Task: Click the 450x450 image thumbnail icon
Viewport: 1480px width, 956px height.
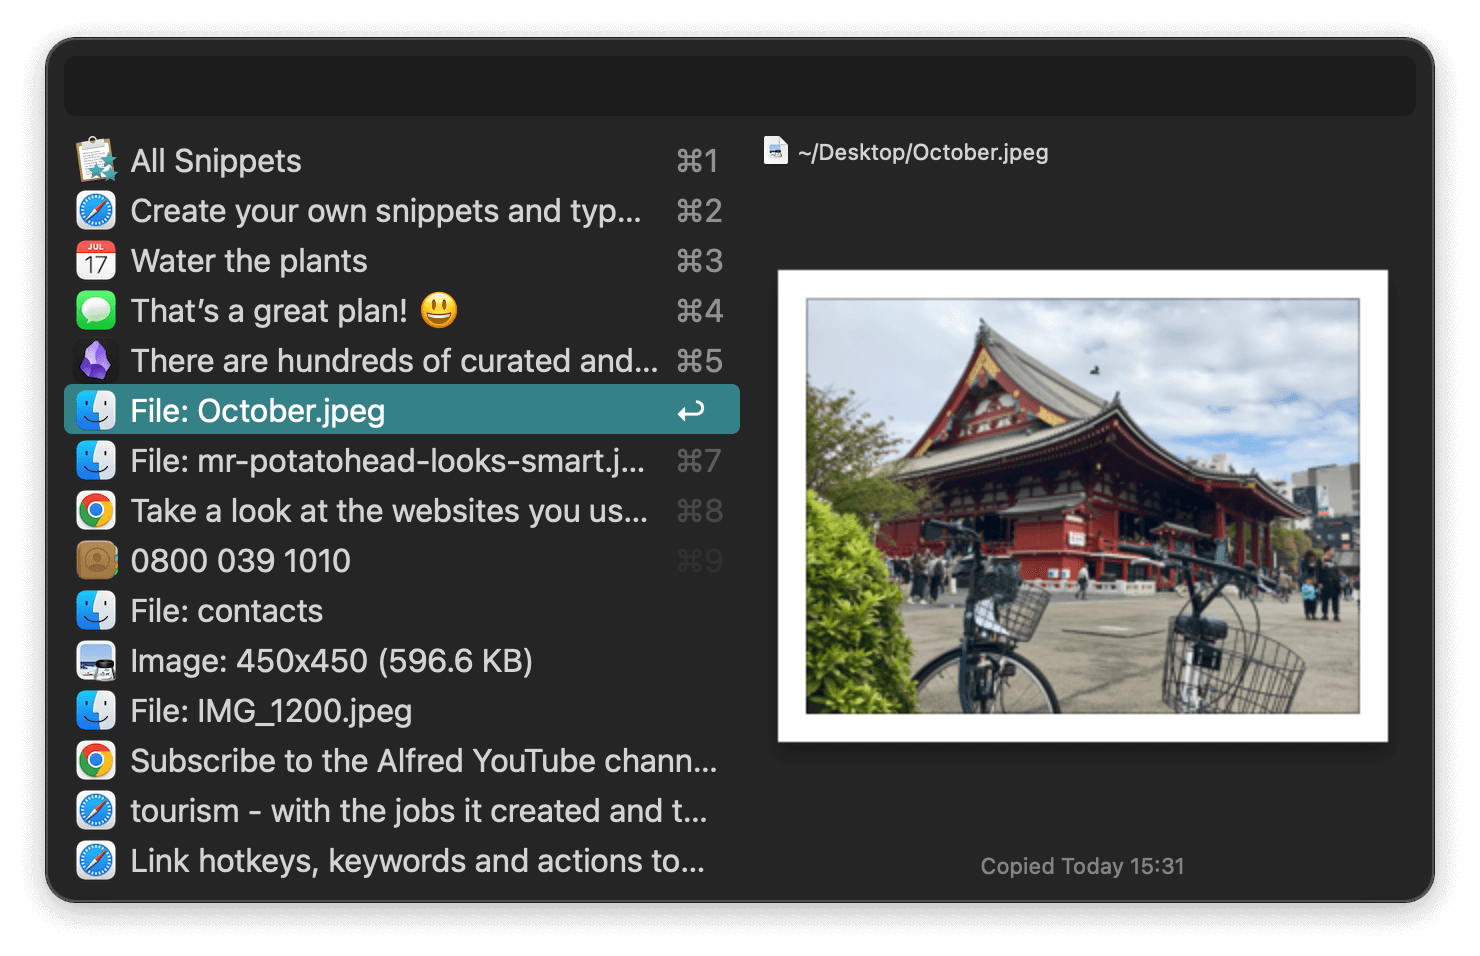Action: pyautogui.click(x=96, y=660)
